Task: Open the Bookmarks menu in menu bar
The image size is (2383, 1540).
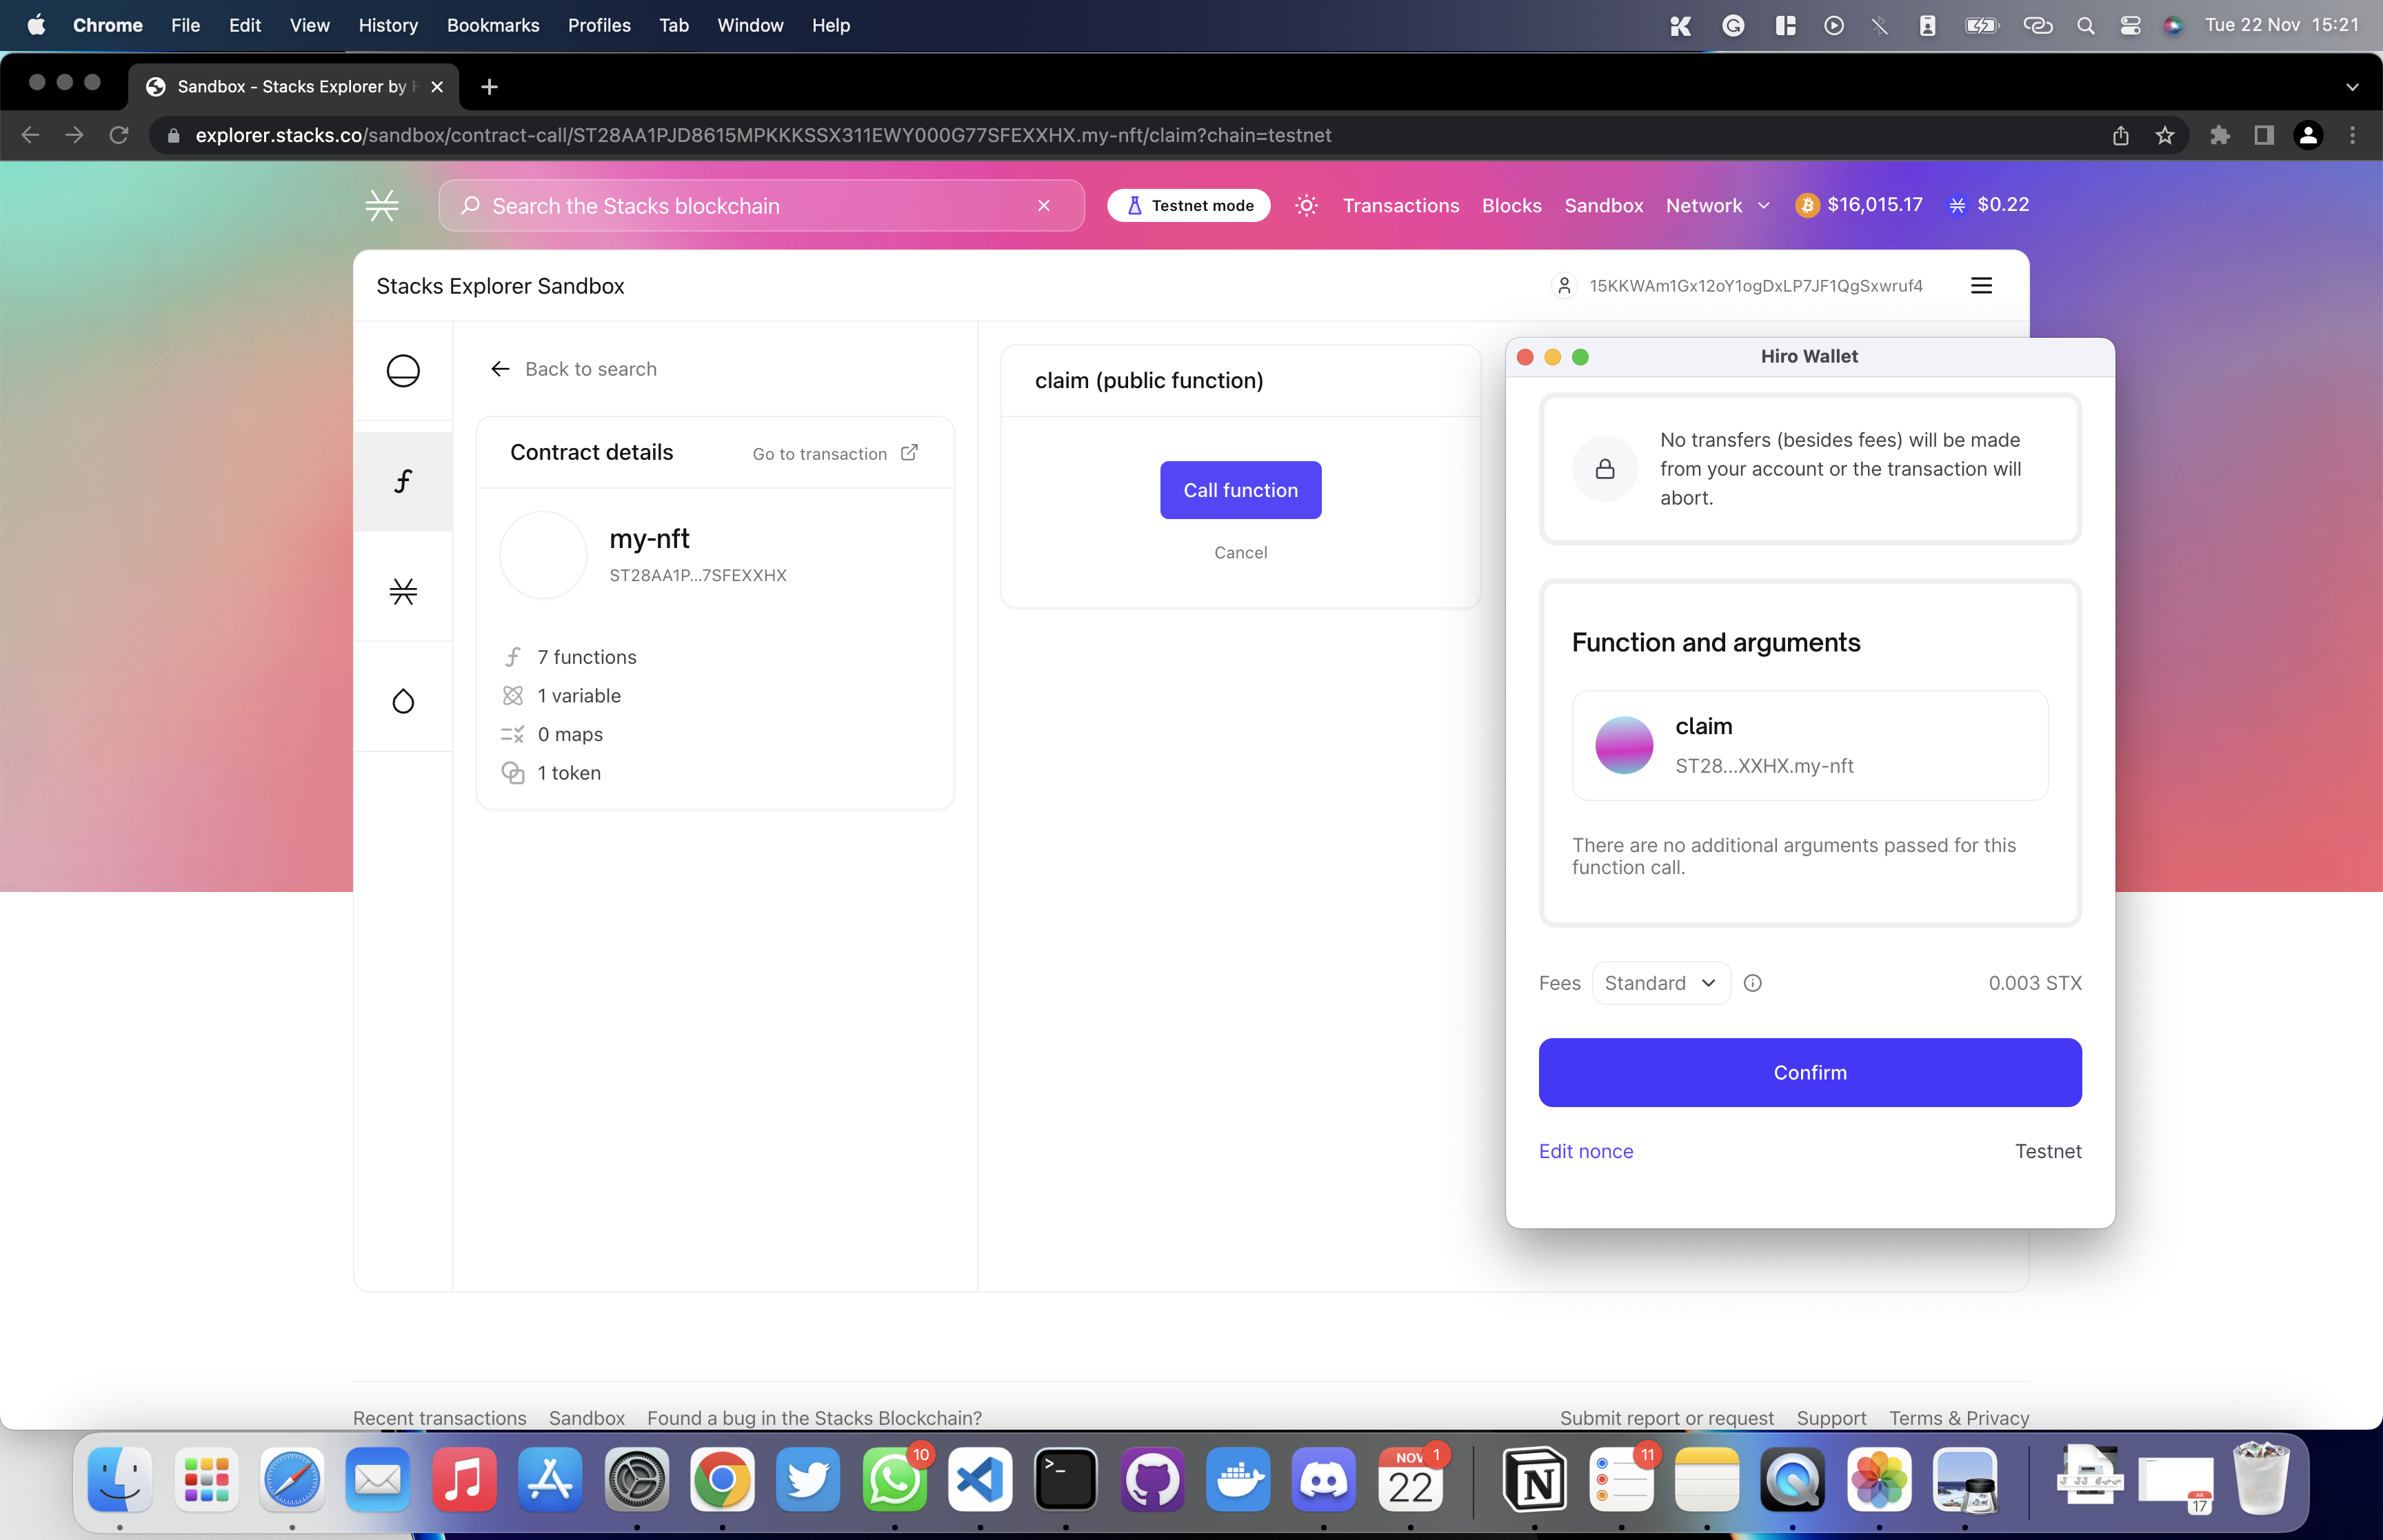Action: 493,25
